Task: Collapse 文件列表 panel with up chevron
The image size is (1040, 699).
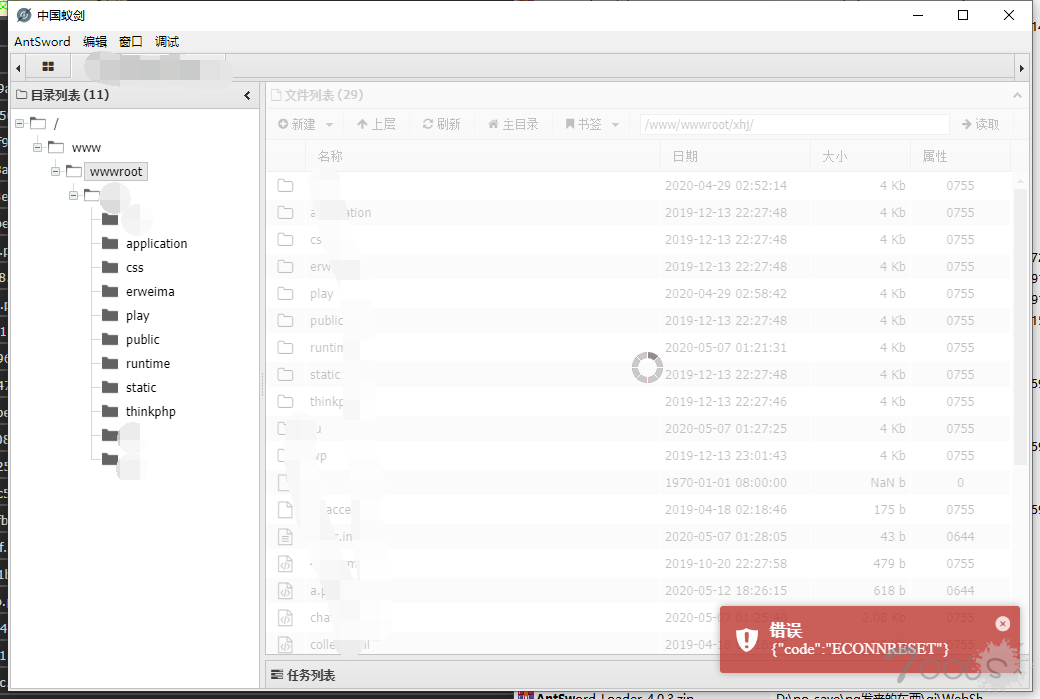Action: click(x=1017, y=95)
